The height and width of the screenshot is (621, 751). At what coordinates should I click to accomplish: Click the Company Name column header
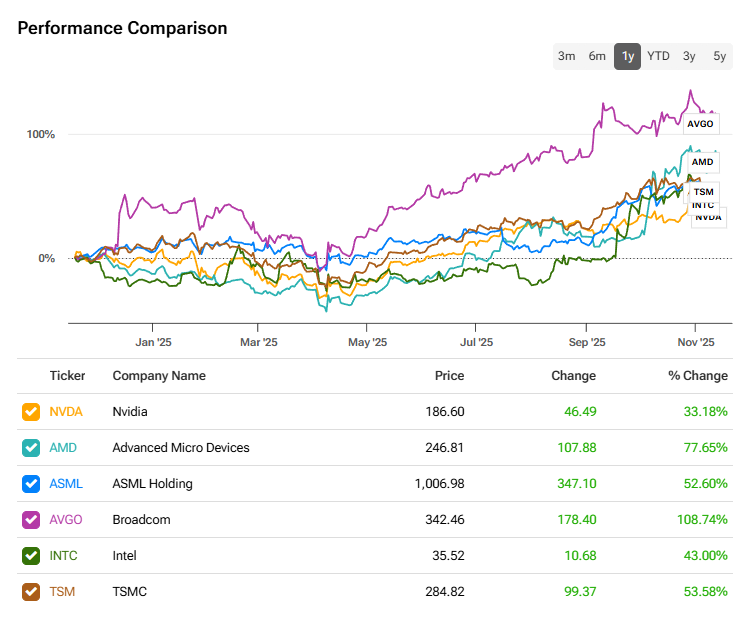(159, 376)
